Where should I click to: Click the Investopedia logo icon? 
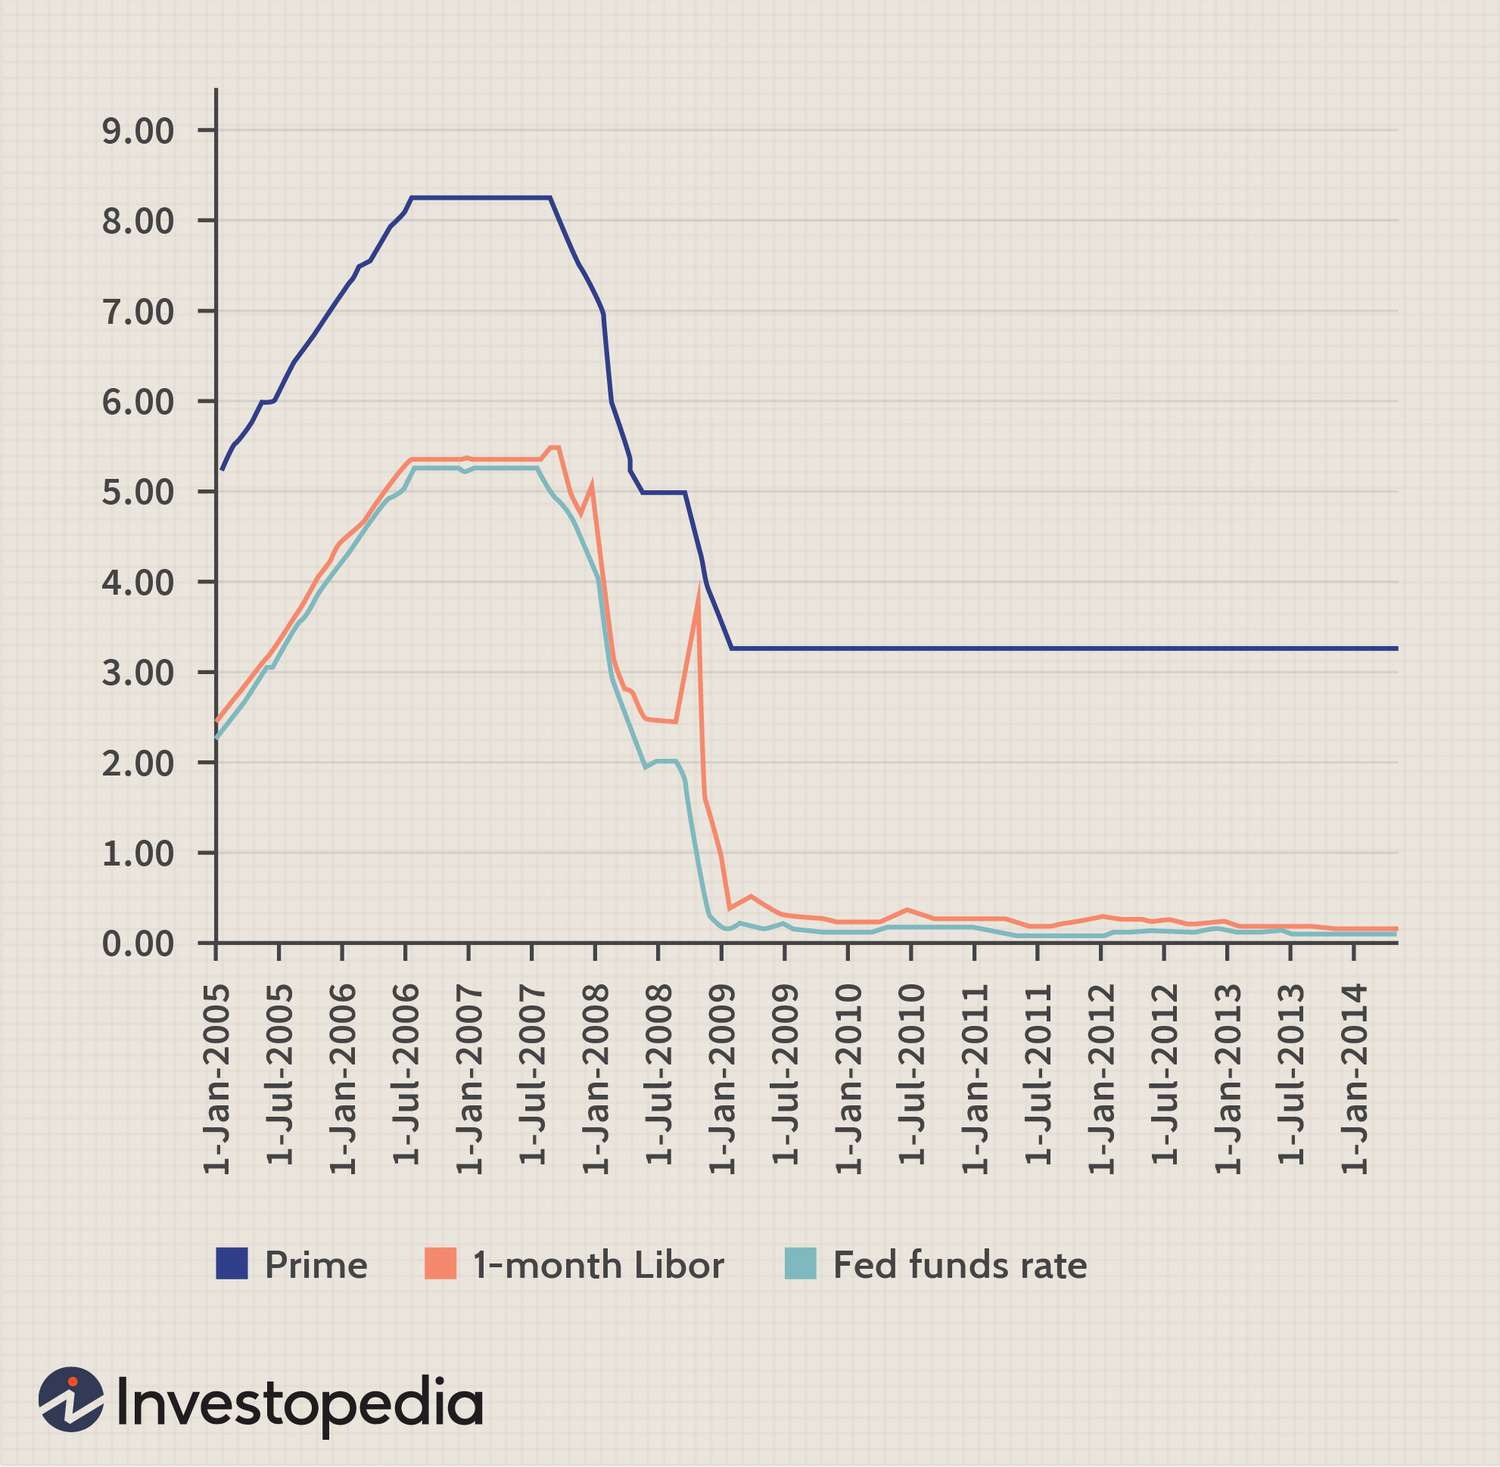point(71,1398)
